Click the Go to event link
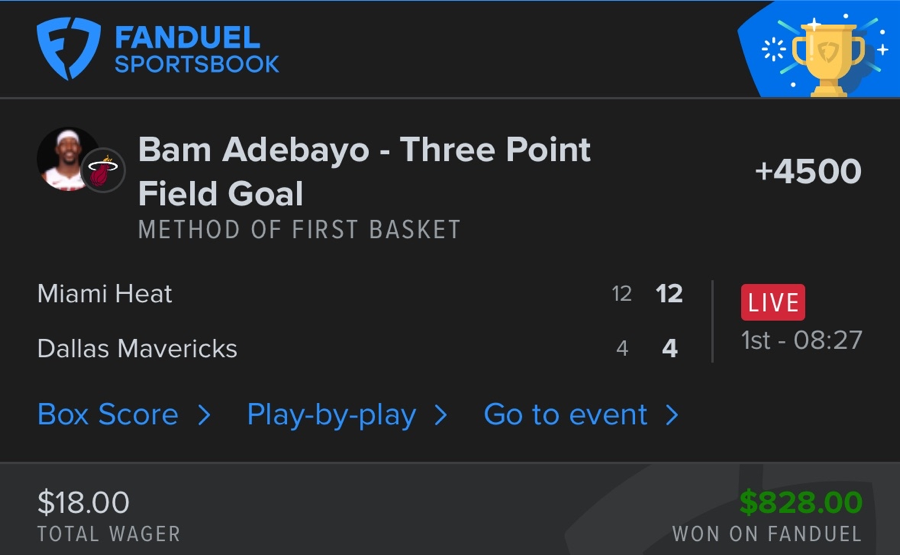The width and height of the screenshot is (900, 555). point(565,414)
